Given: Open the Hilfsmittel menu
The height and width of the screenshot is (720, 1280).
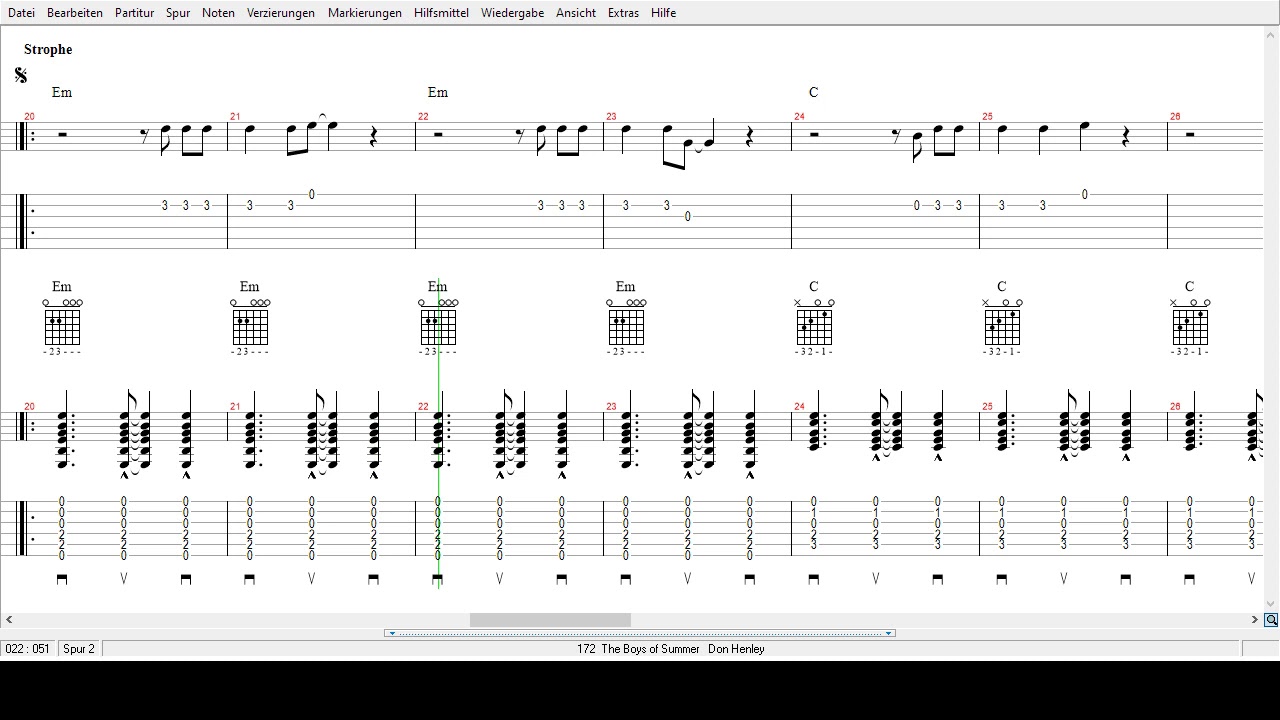Looking at the screenshot, I should pos(441,13).
